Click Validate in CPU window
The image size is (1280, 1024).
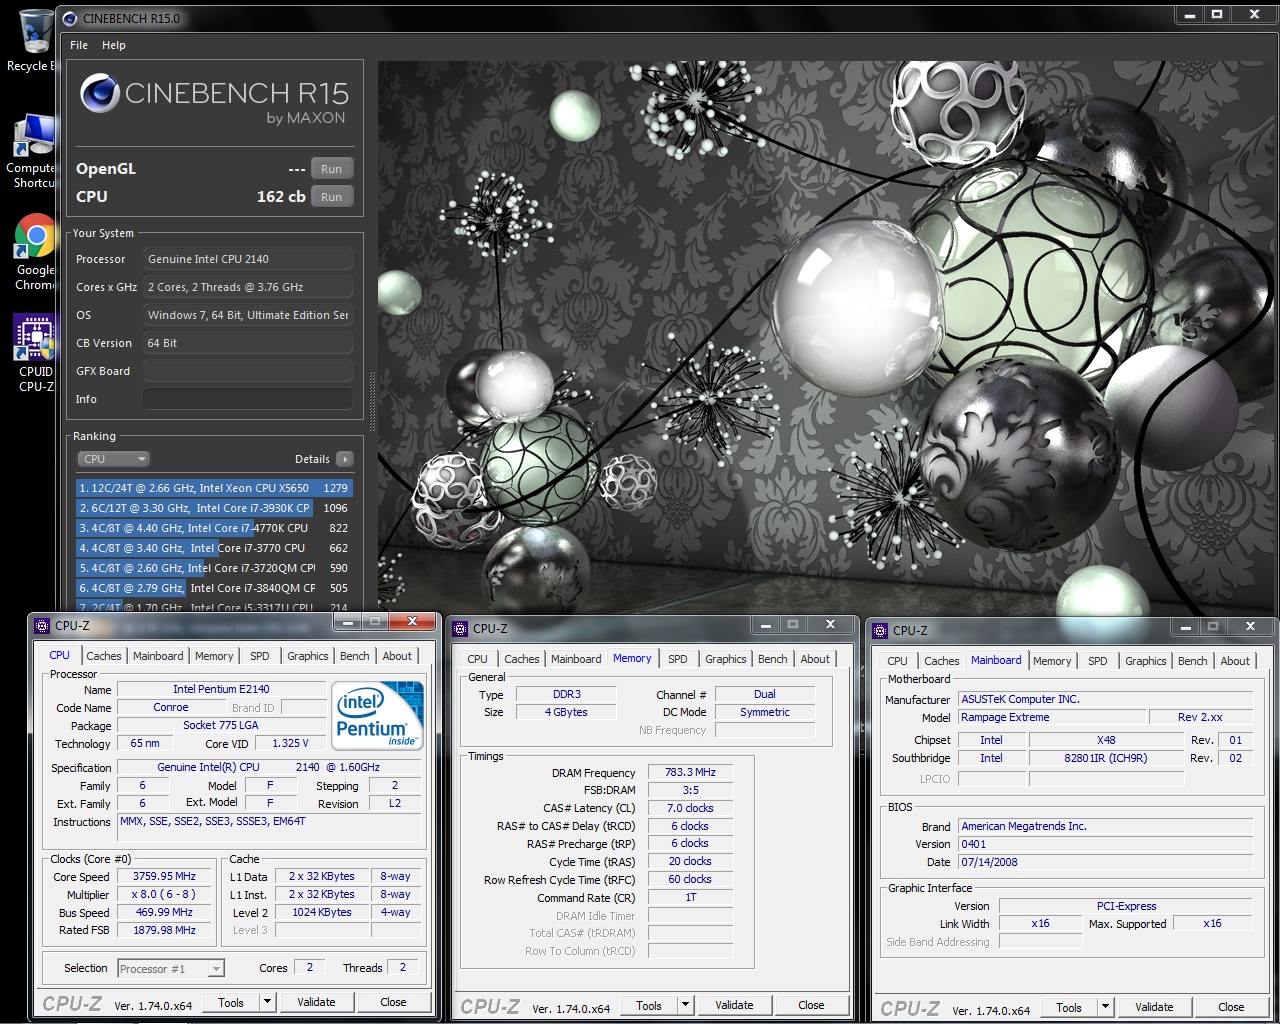pyautogui.click(x=316, y=1002)
